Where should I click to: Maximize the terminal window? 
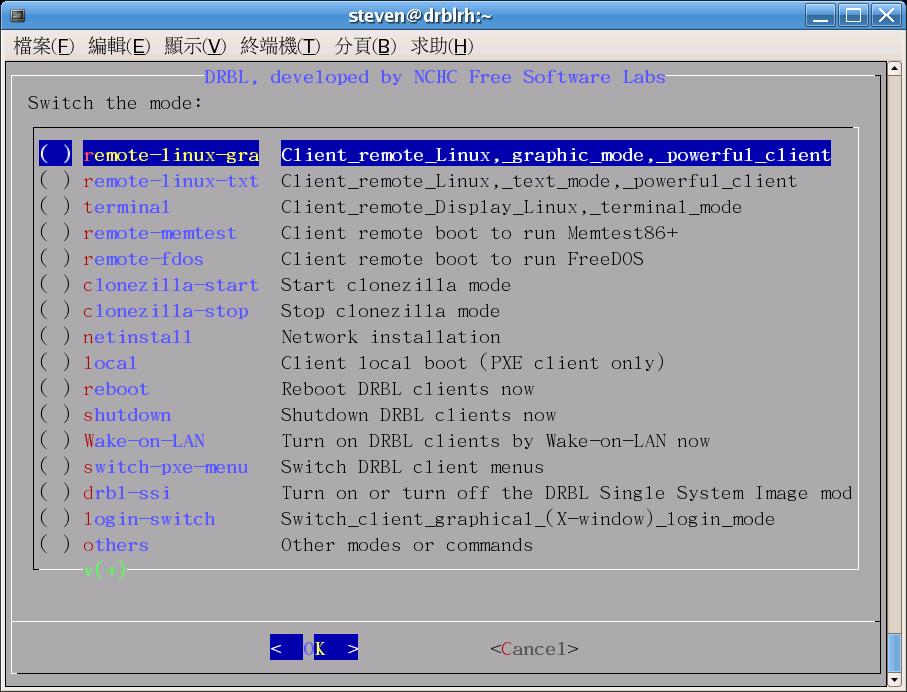[x=853, y=15]
